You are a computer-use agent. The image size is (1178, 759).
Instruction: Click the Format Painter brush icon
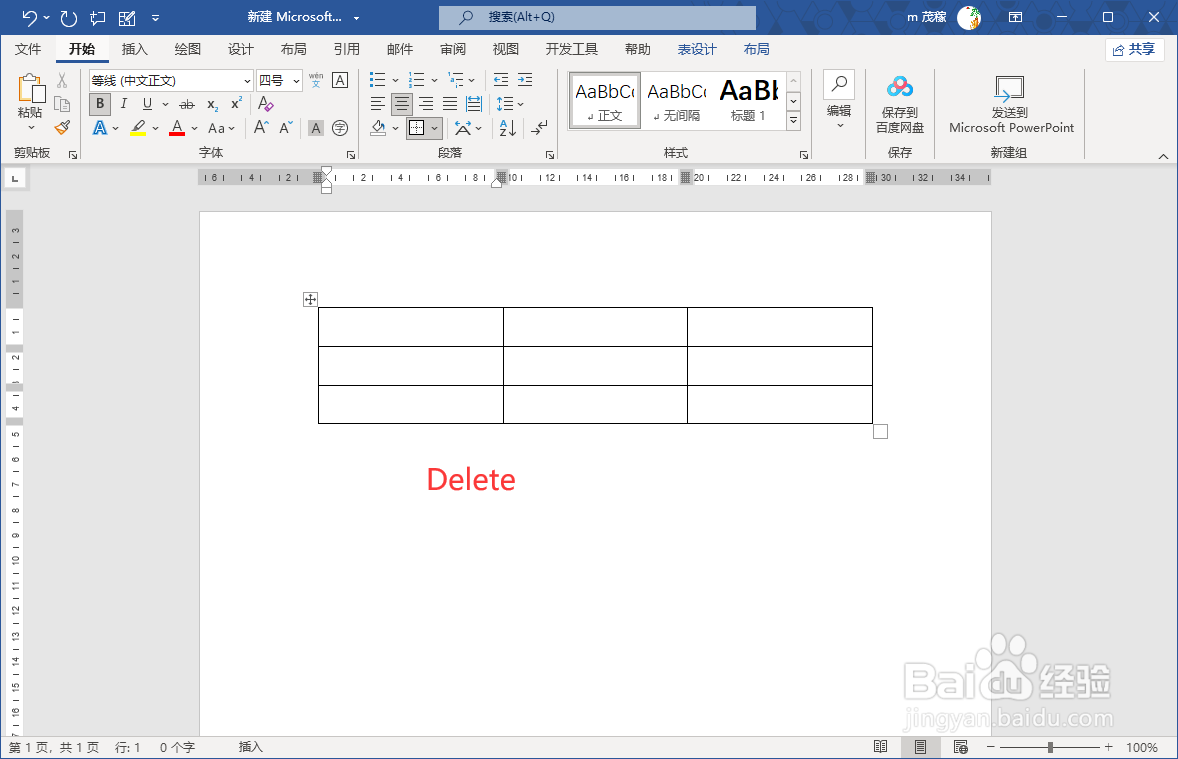[x=62, y=127]
